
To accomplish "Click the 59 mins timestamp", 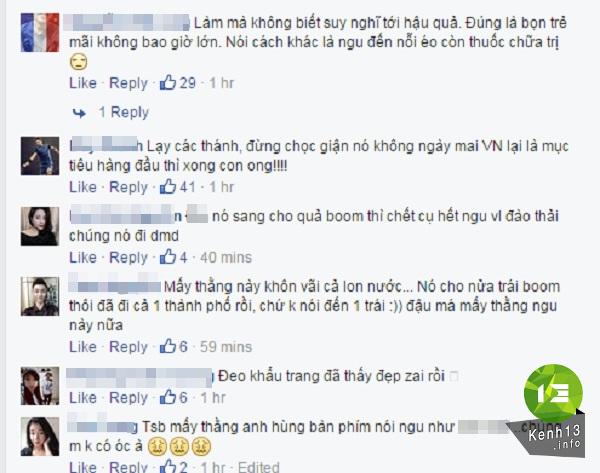I will tap(226, 347).
